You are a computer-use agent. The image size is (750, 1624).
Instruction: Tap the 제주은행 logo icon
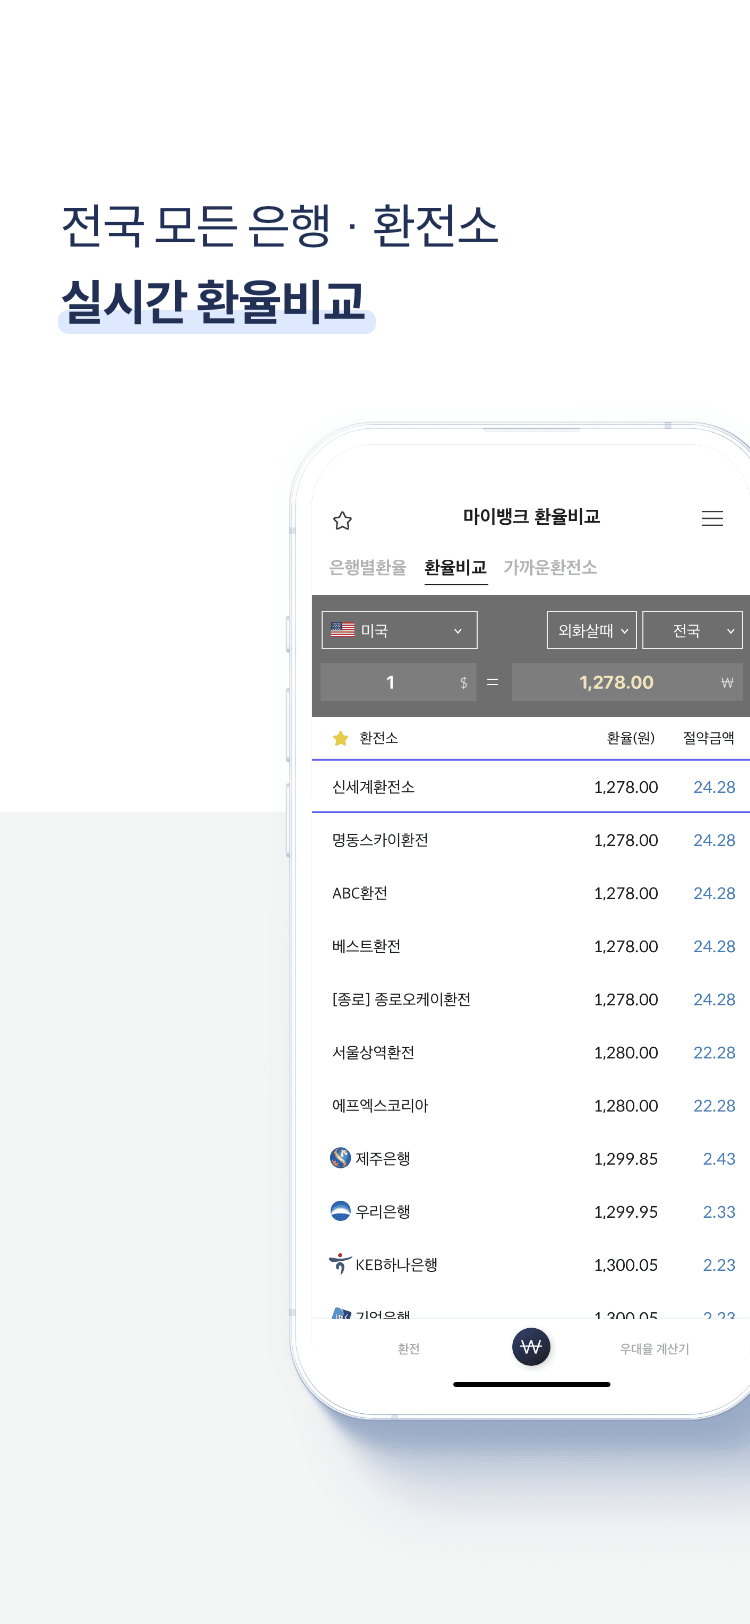[340, 1158]
